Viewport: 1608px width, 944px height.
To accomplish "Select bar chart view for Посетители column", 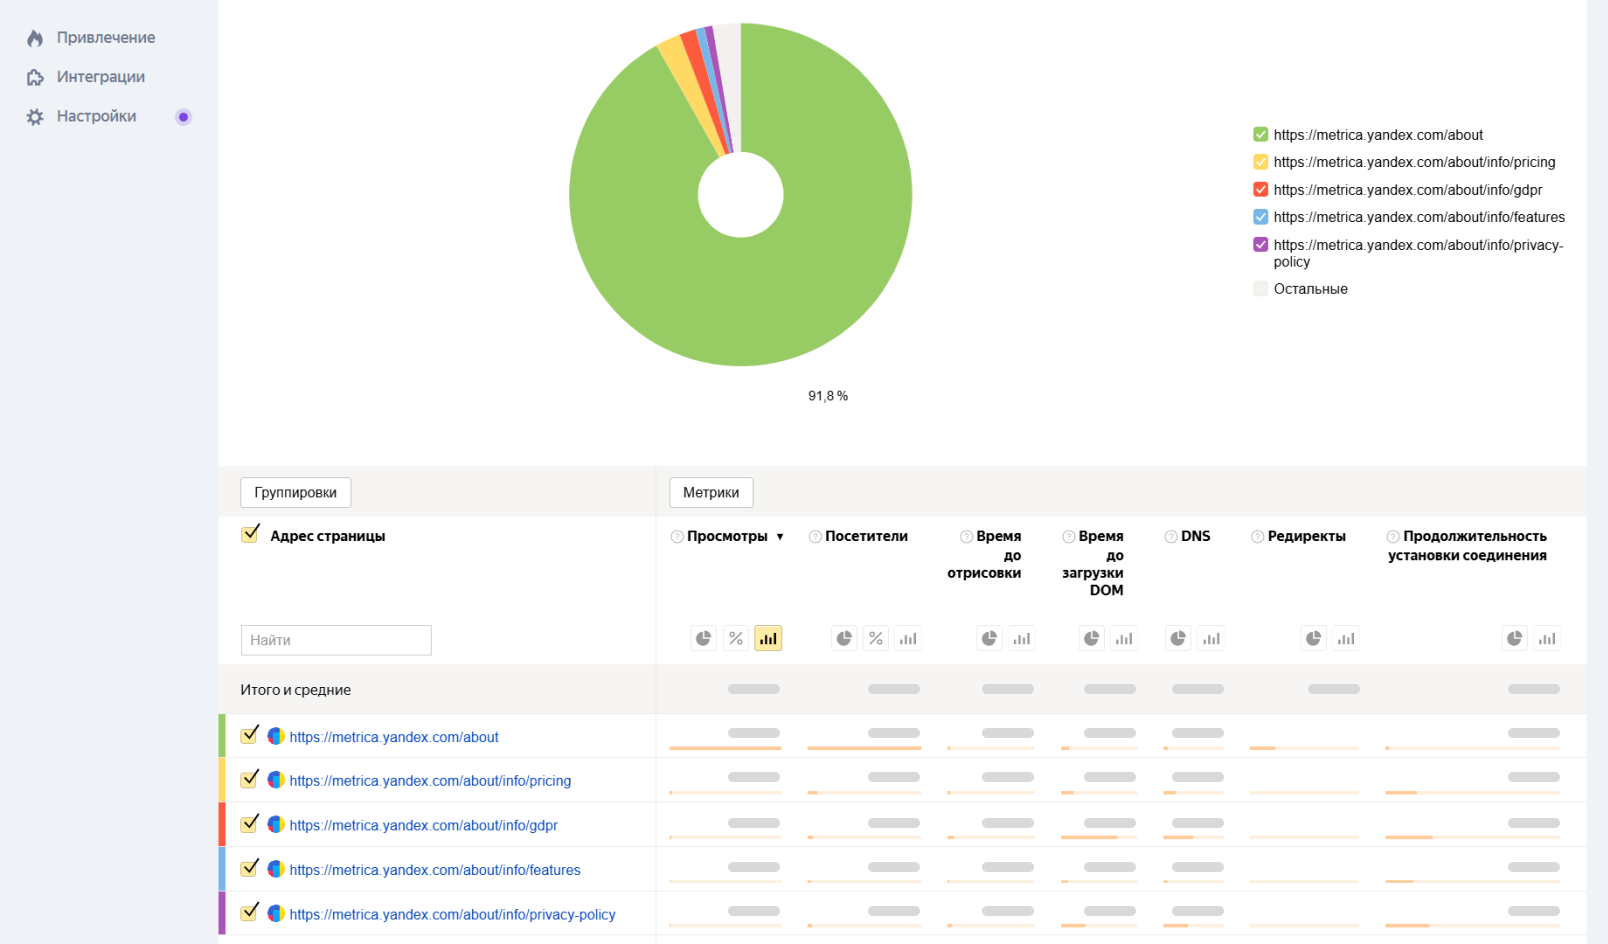I will click(908, 639).
